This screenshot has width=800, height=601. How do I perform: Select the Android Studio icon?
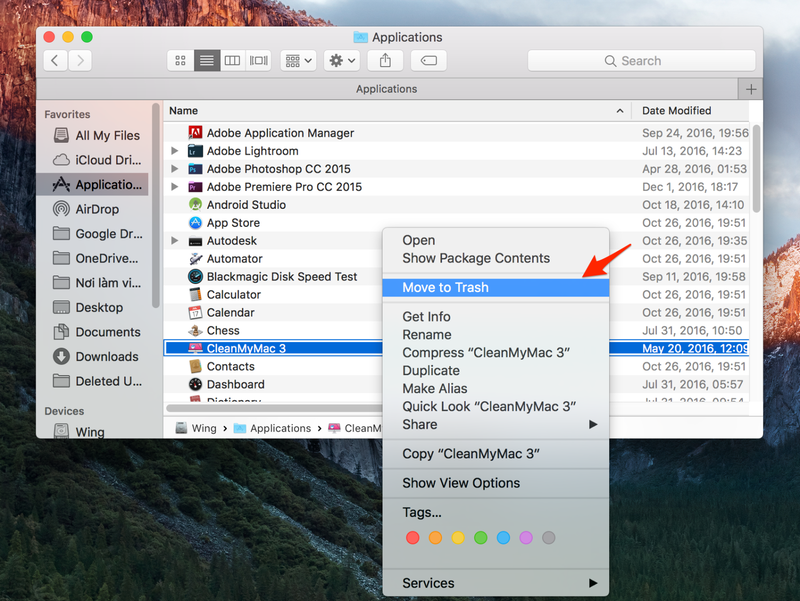pyautogui.click(x=195, y=204)
